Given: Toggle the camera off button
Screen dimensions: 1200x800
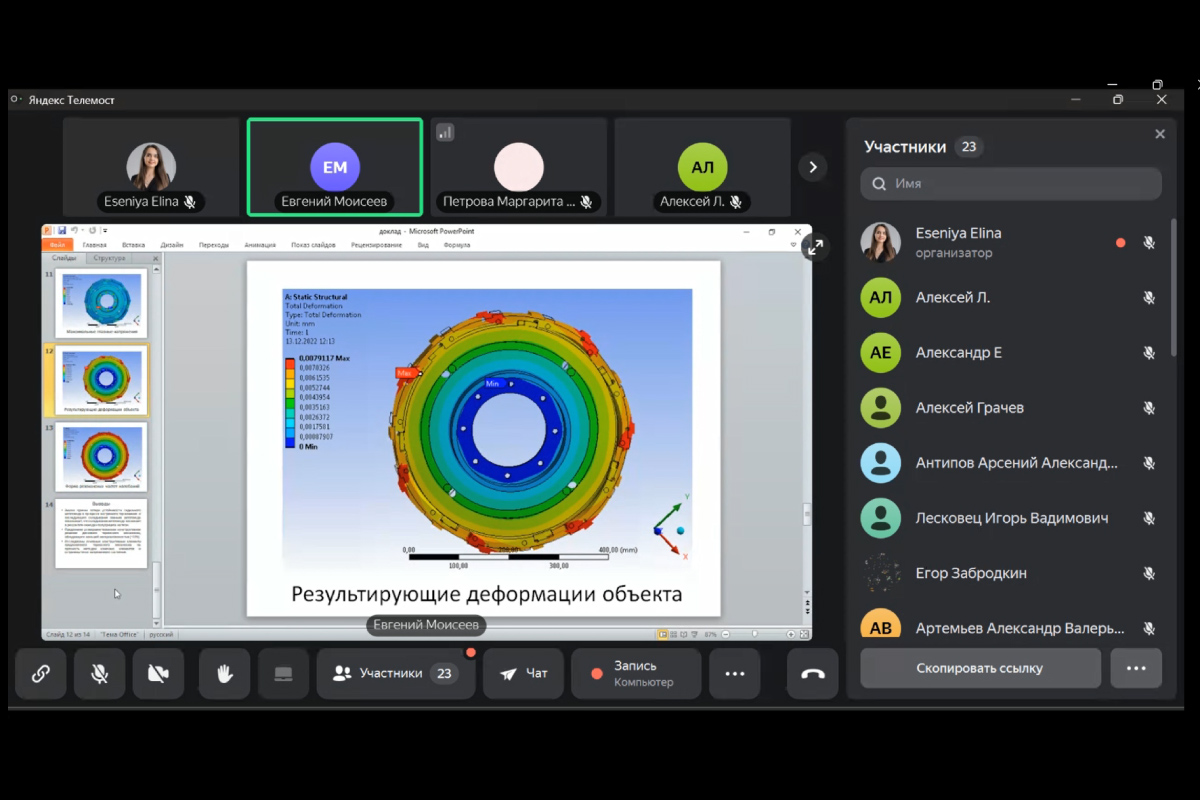Looking at the screenshot, I should tap(158, 673).
